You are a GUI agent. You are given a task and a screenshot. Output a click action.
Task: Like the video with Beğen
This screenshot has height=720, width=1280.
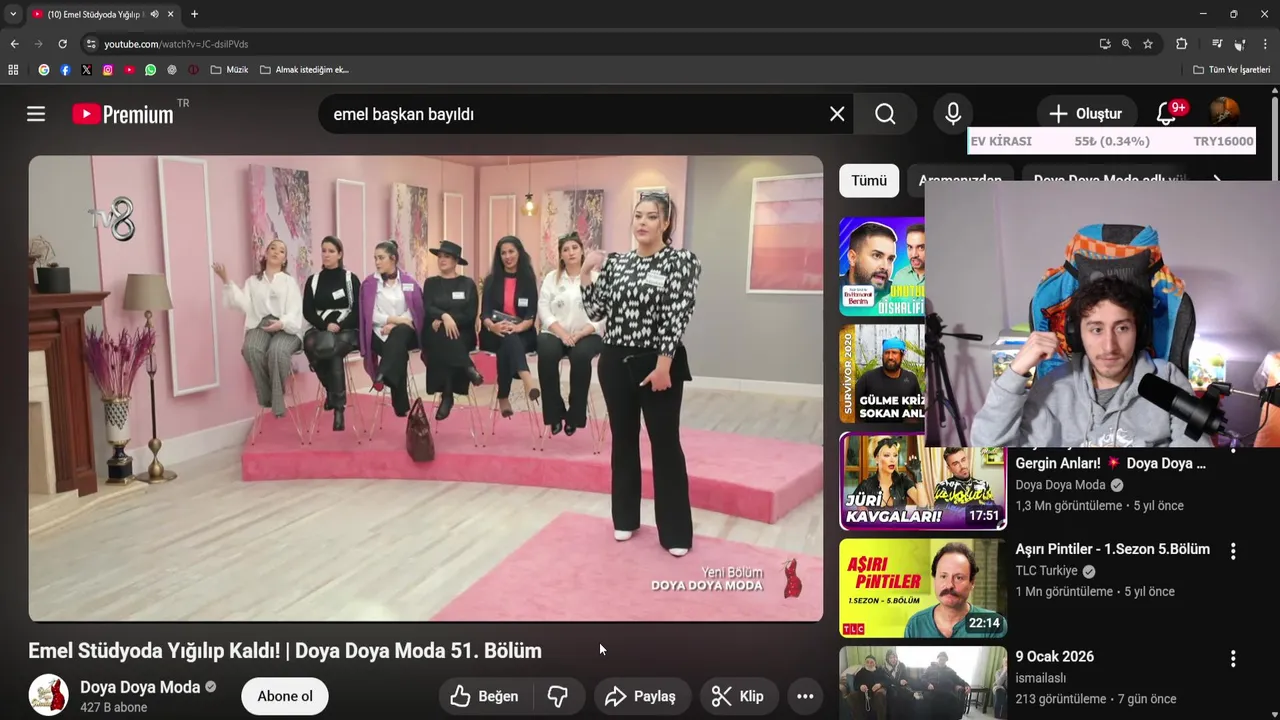tap(484, 696)
